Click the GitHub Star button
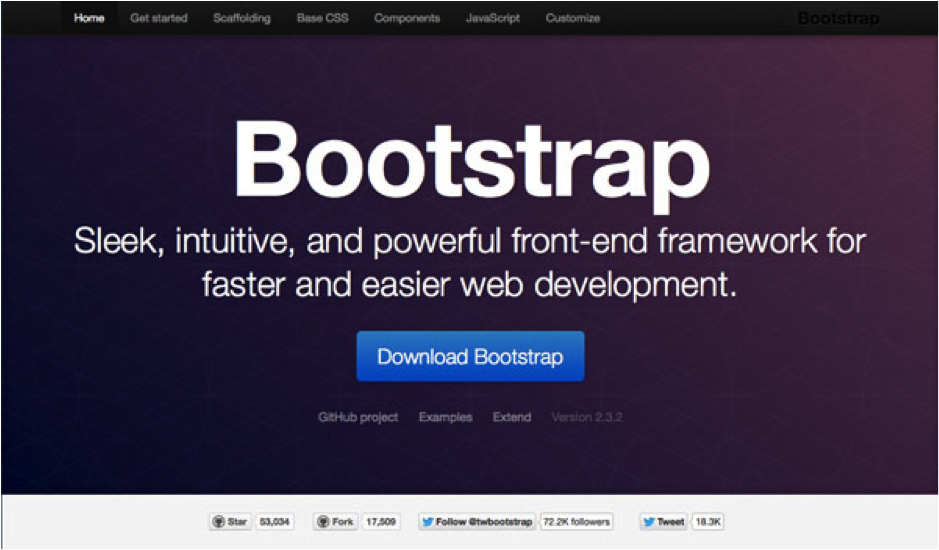This screenshot has width=939, height=550. click(231, 522)
